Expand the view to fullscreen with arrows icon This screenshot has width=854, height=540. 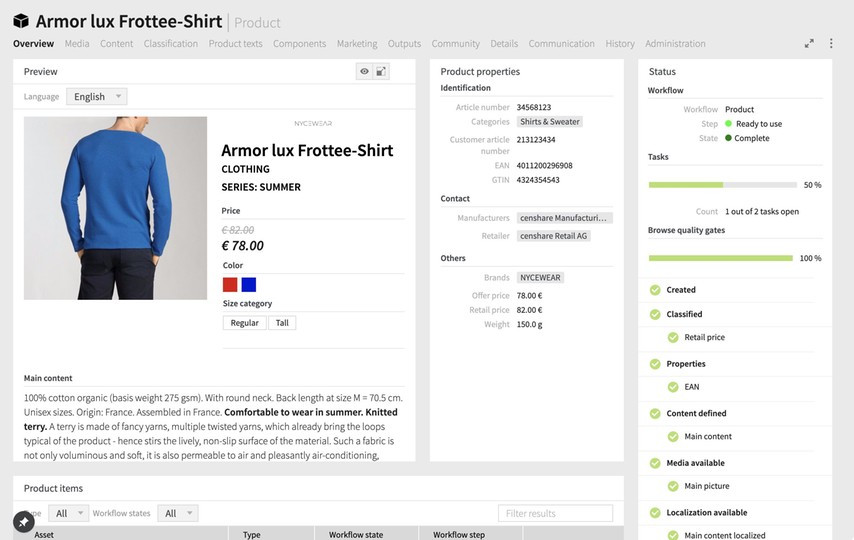tap(809, 44)
